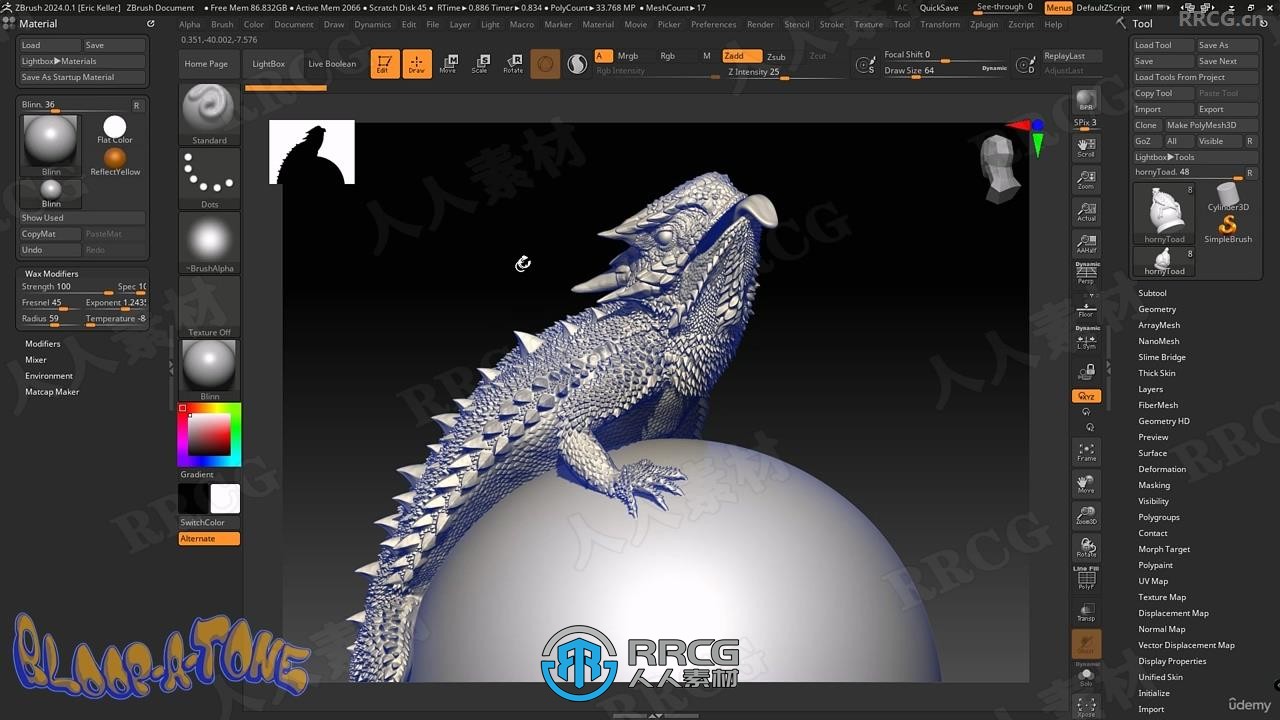
Task: Expand the Polygroups section
Action: coord(1159,517)
